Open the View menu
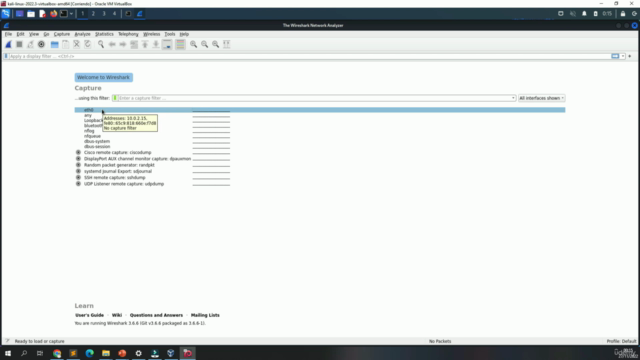Viewport: 640px width, 360px height. coord(34,34)
